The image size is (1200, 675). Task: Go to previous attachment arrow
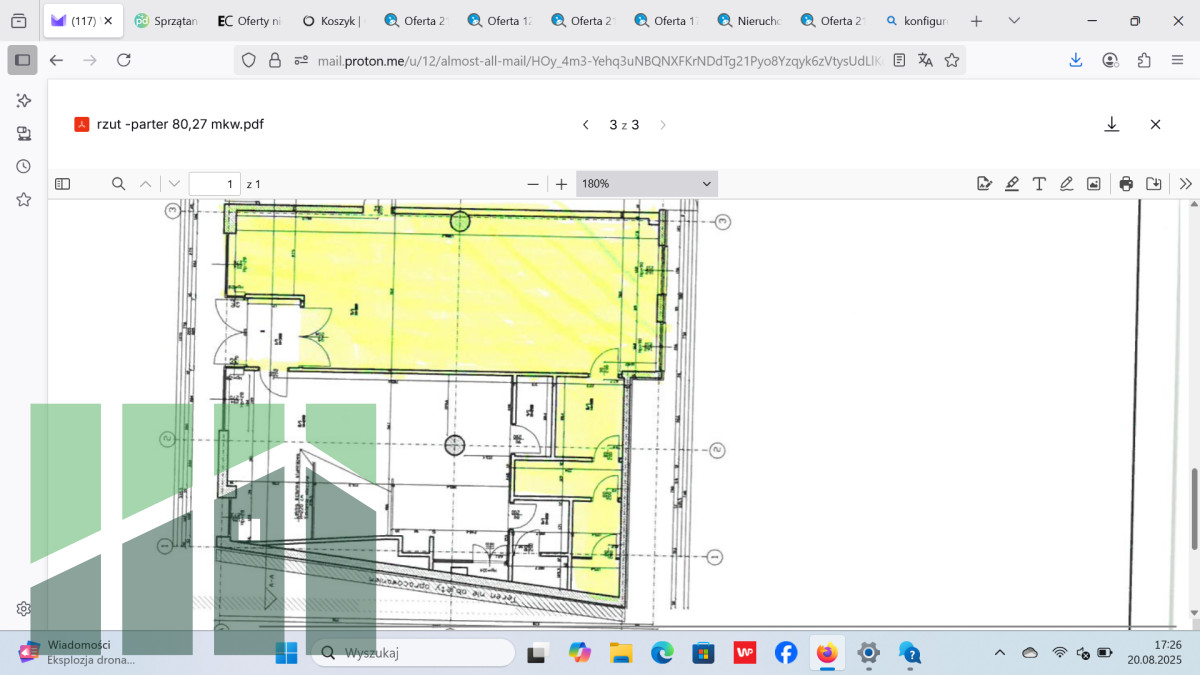(586, 125)
